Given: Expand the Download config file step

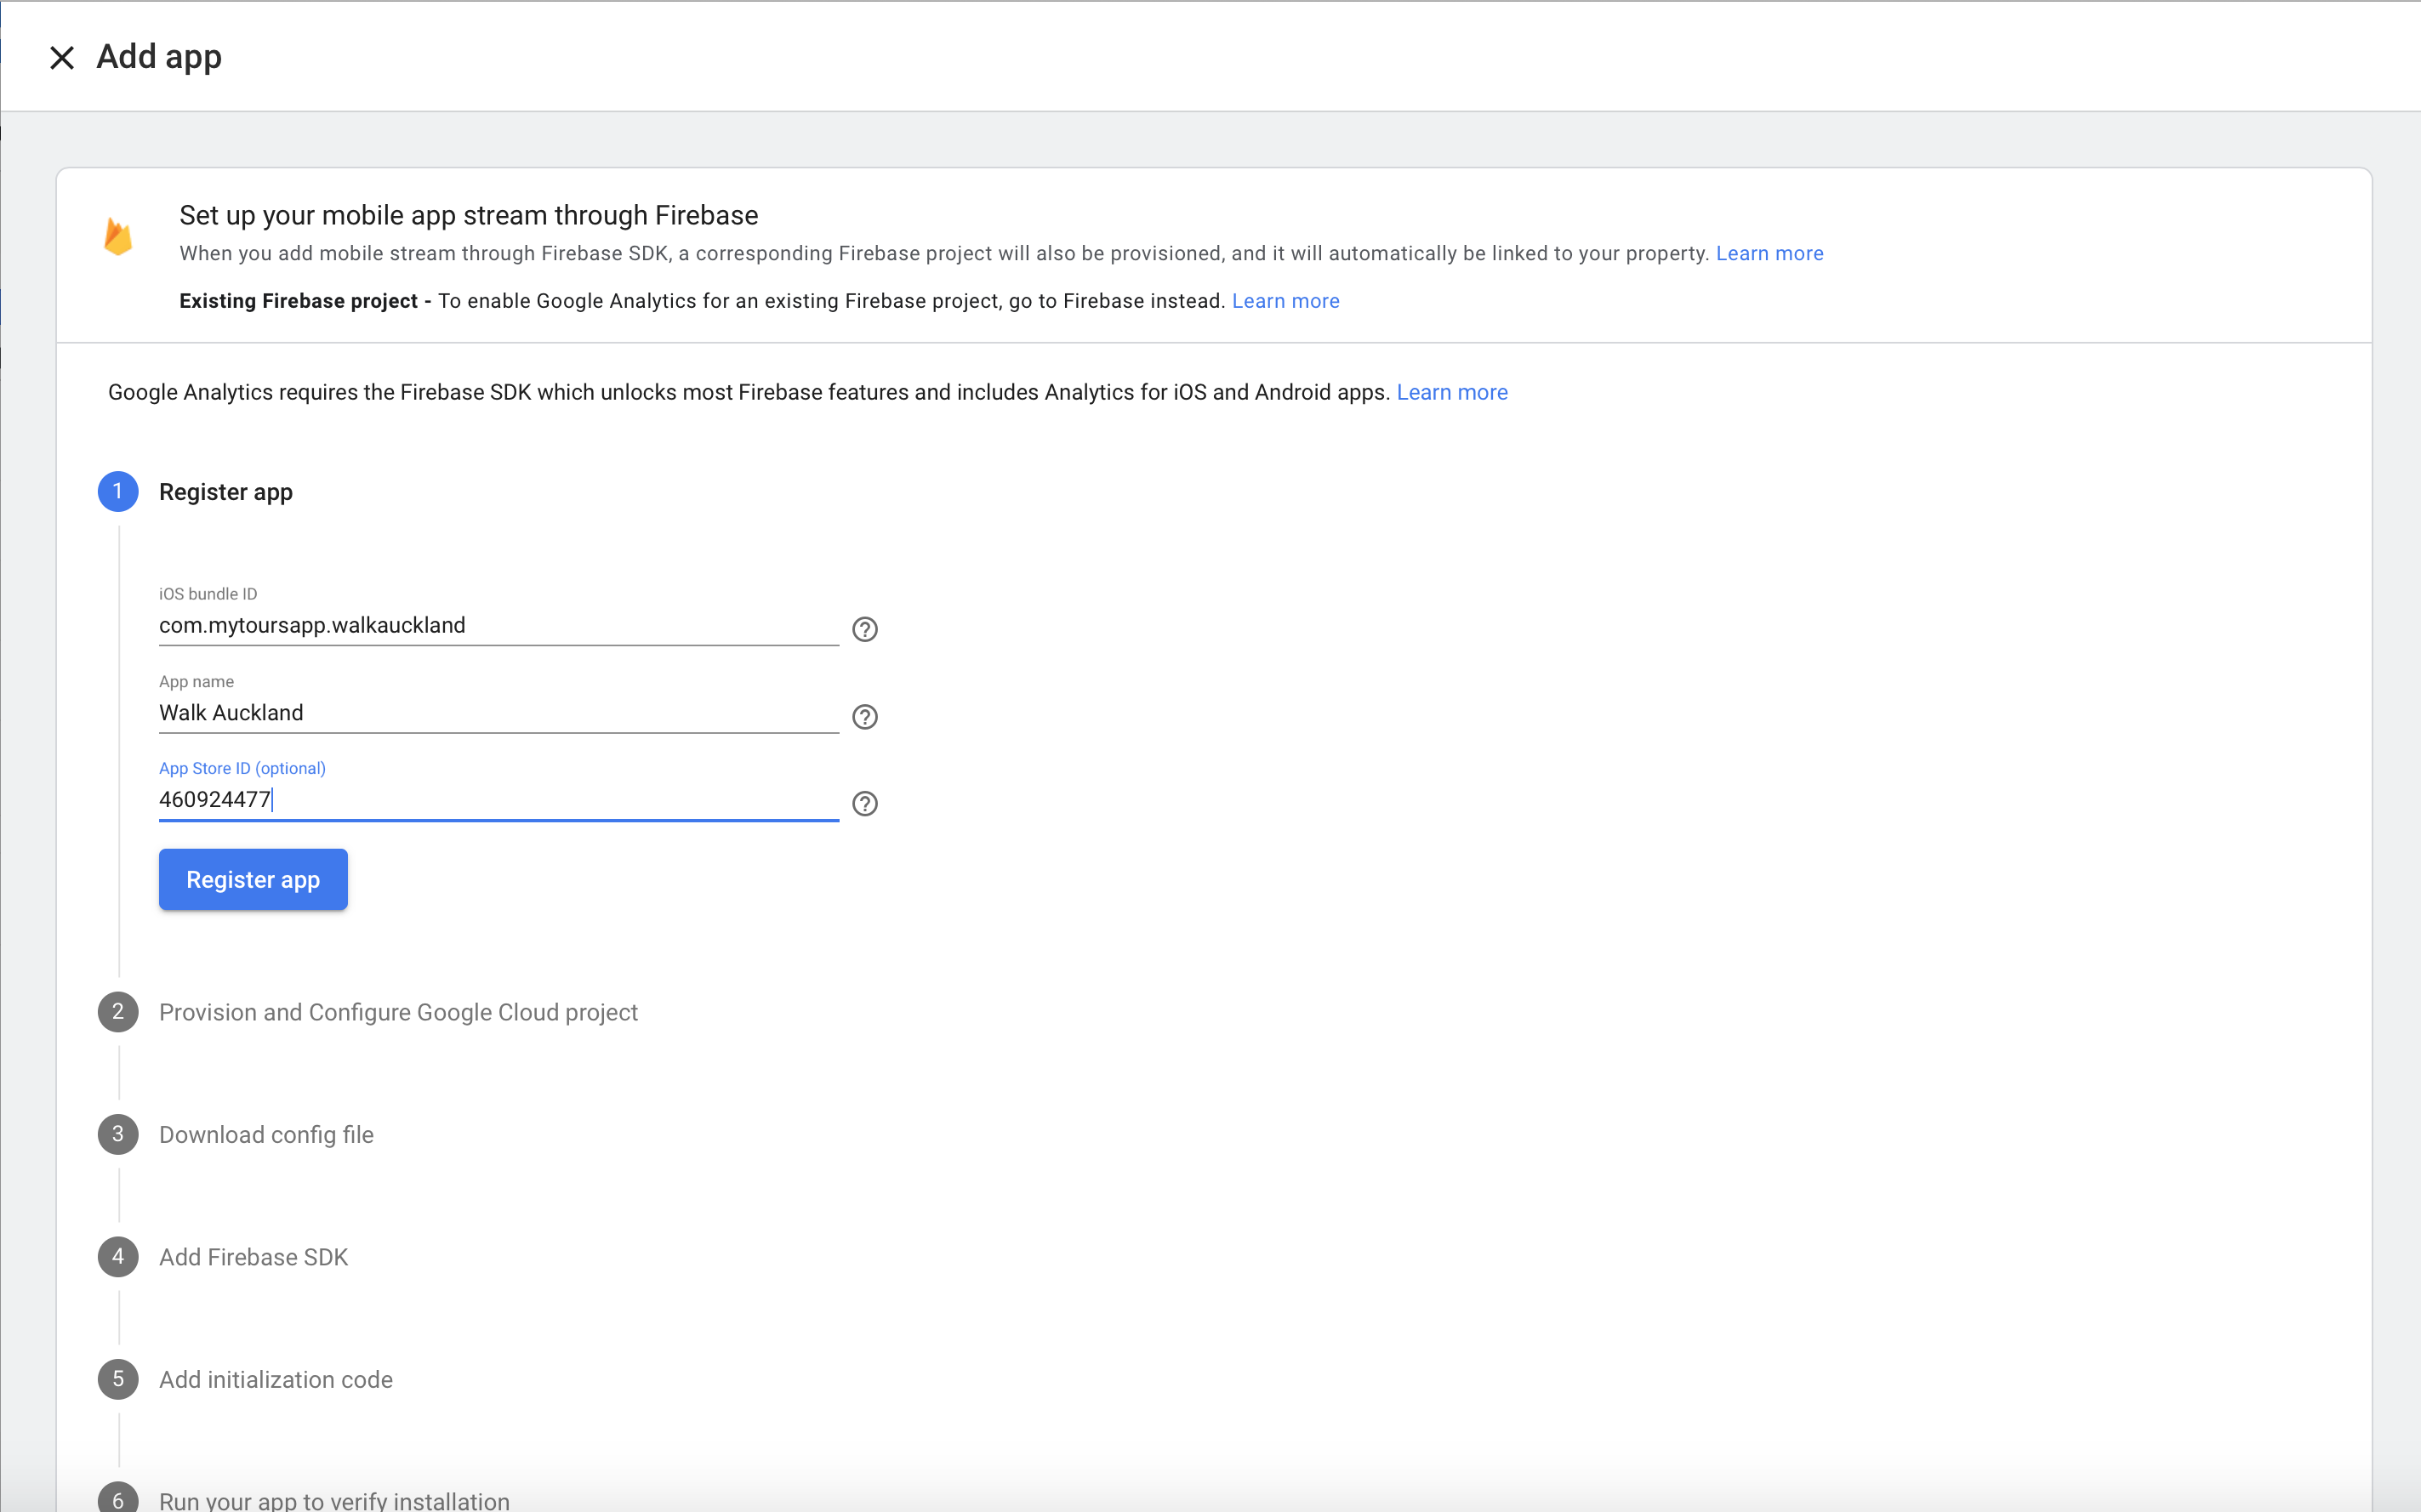Looking at the screenshot, I should 266,1135.
